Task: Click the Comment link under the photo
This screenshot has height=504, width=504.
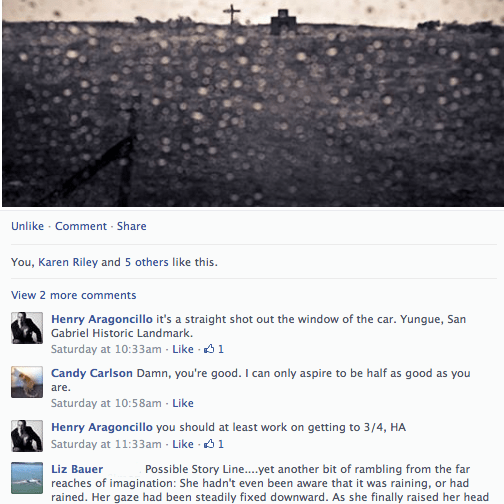Action: [x=81, y=226]
